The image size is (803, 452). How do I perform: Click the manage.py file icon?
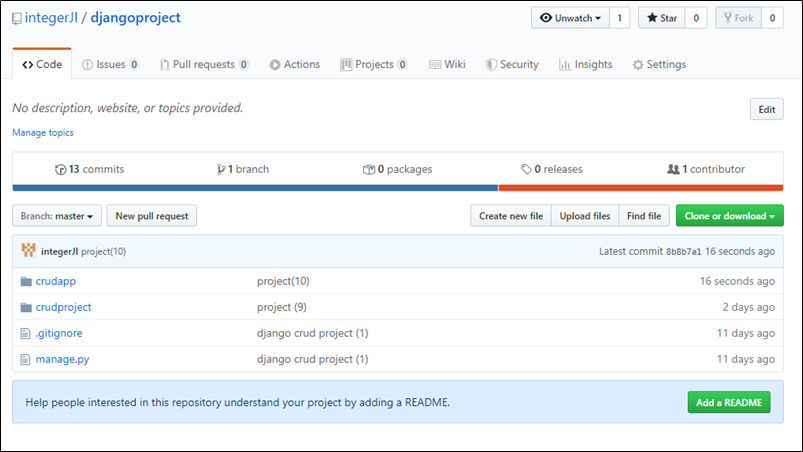[25, 360]
